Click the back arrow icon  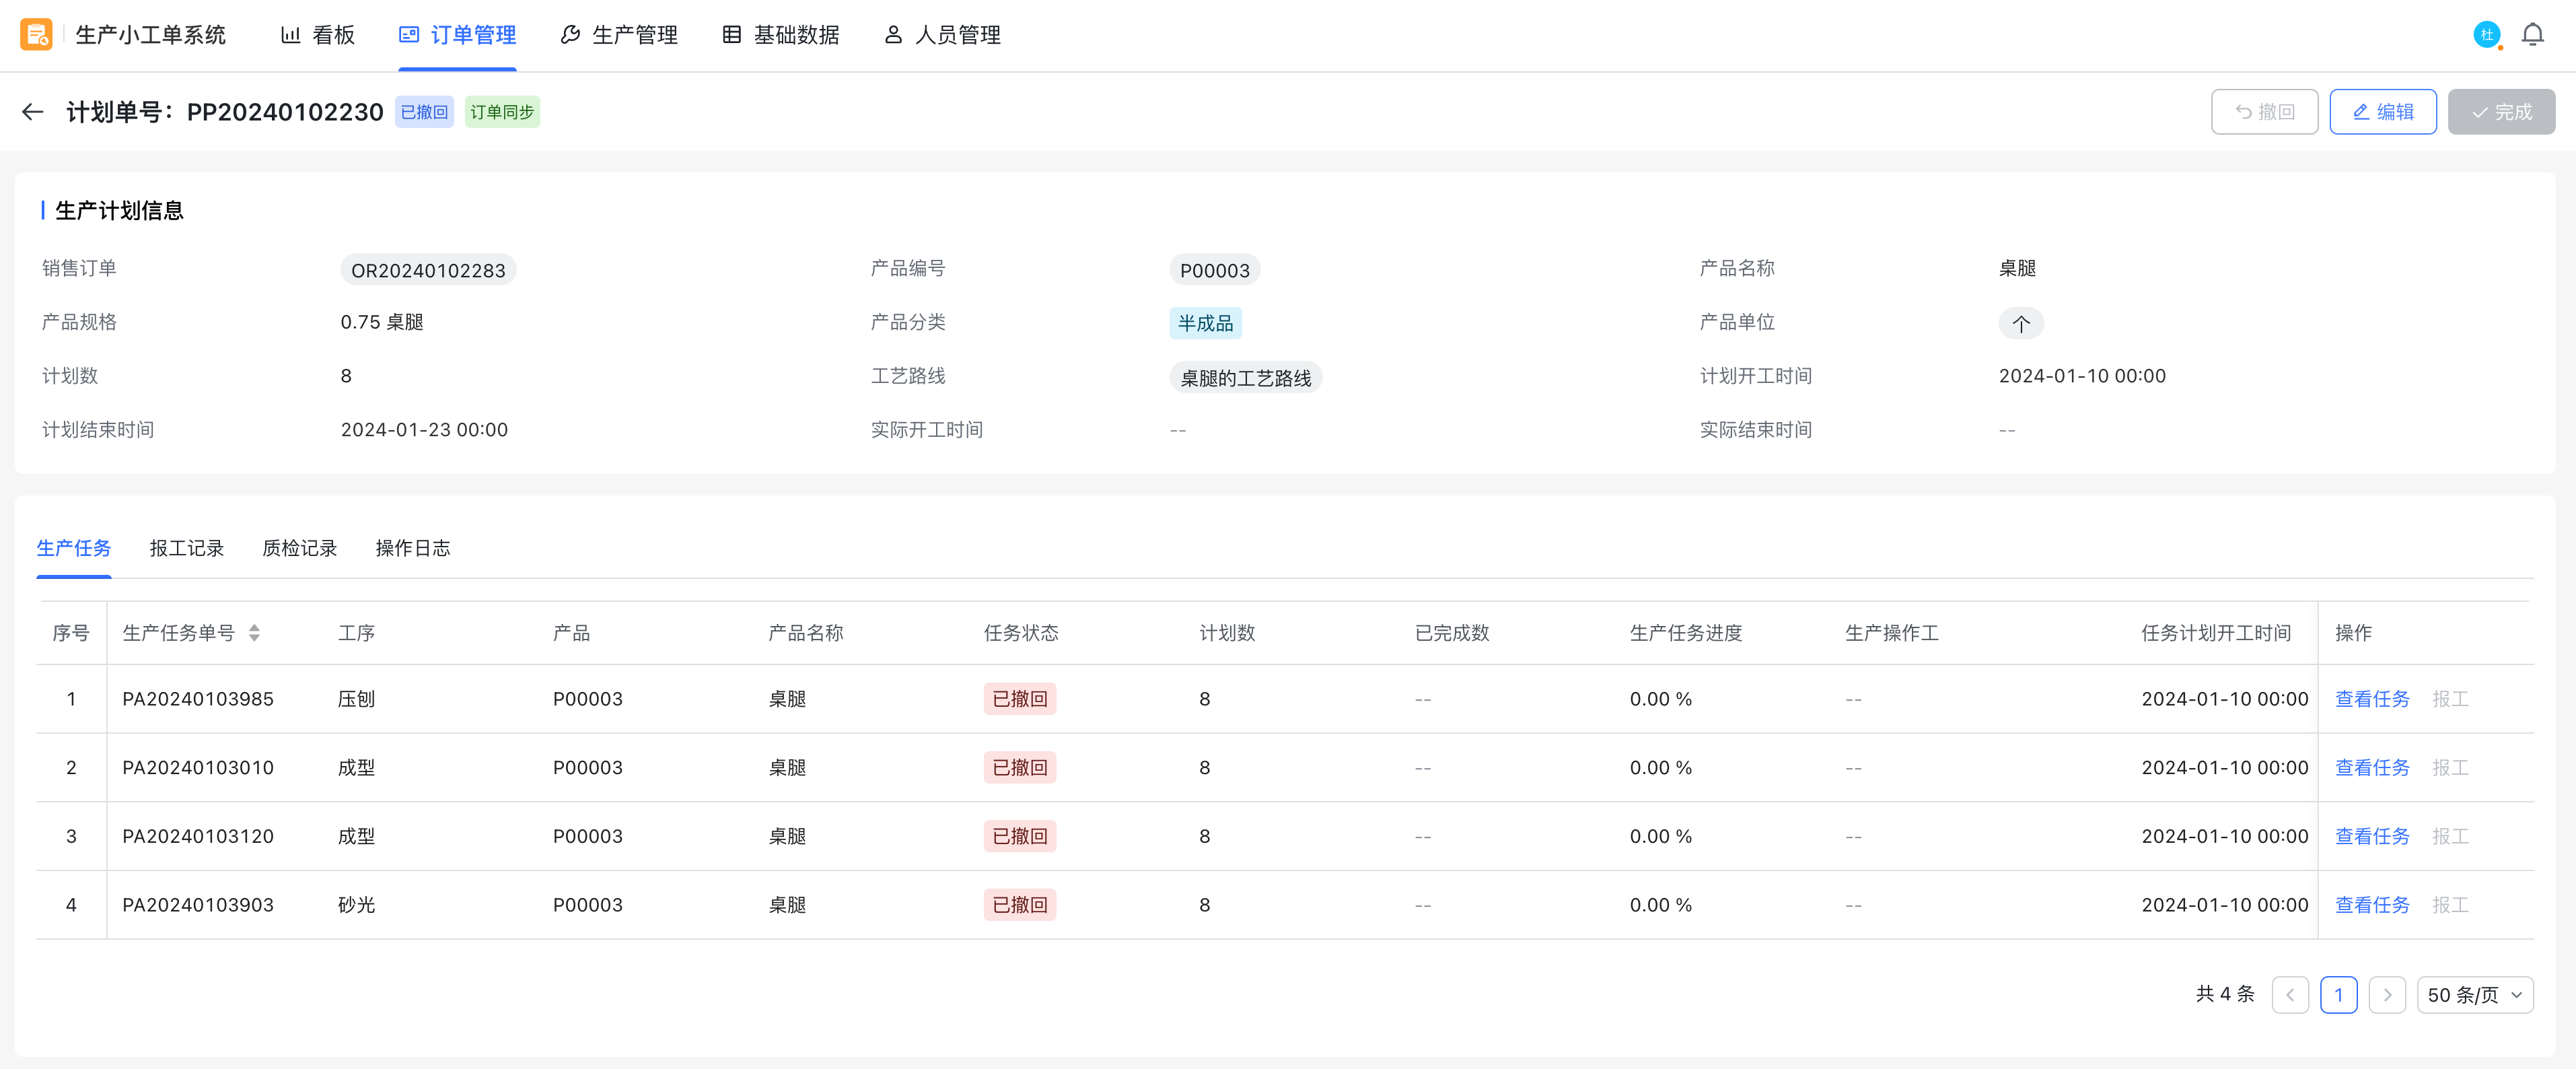pos(33,112)
